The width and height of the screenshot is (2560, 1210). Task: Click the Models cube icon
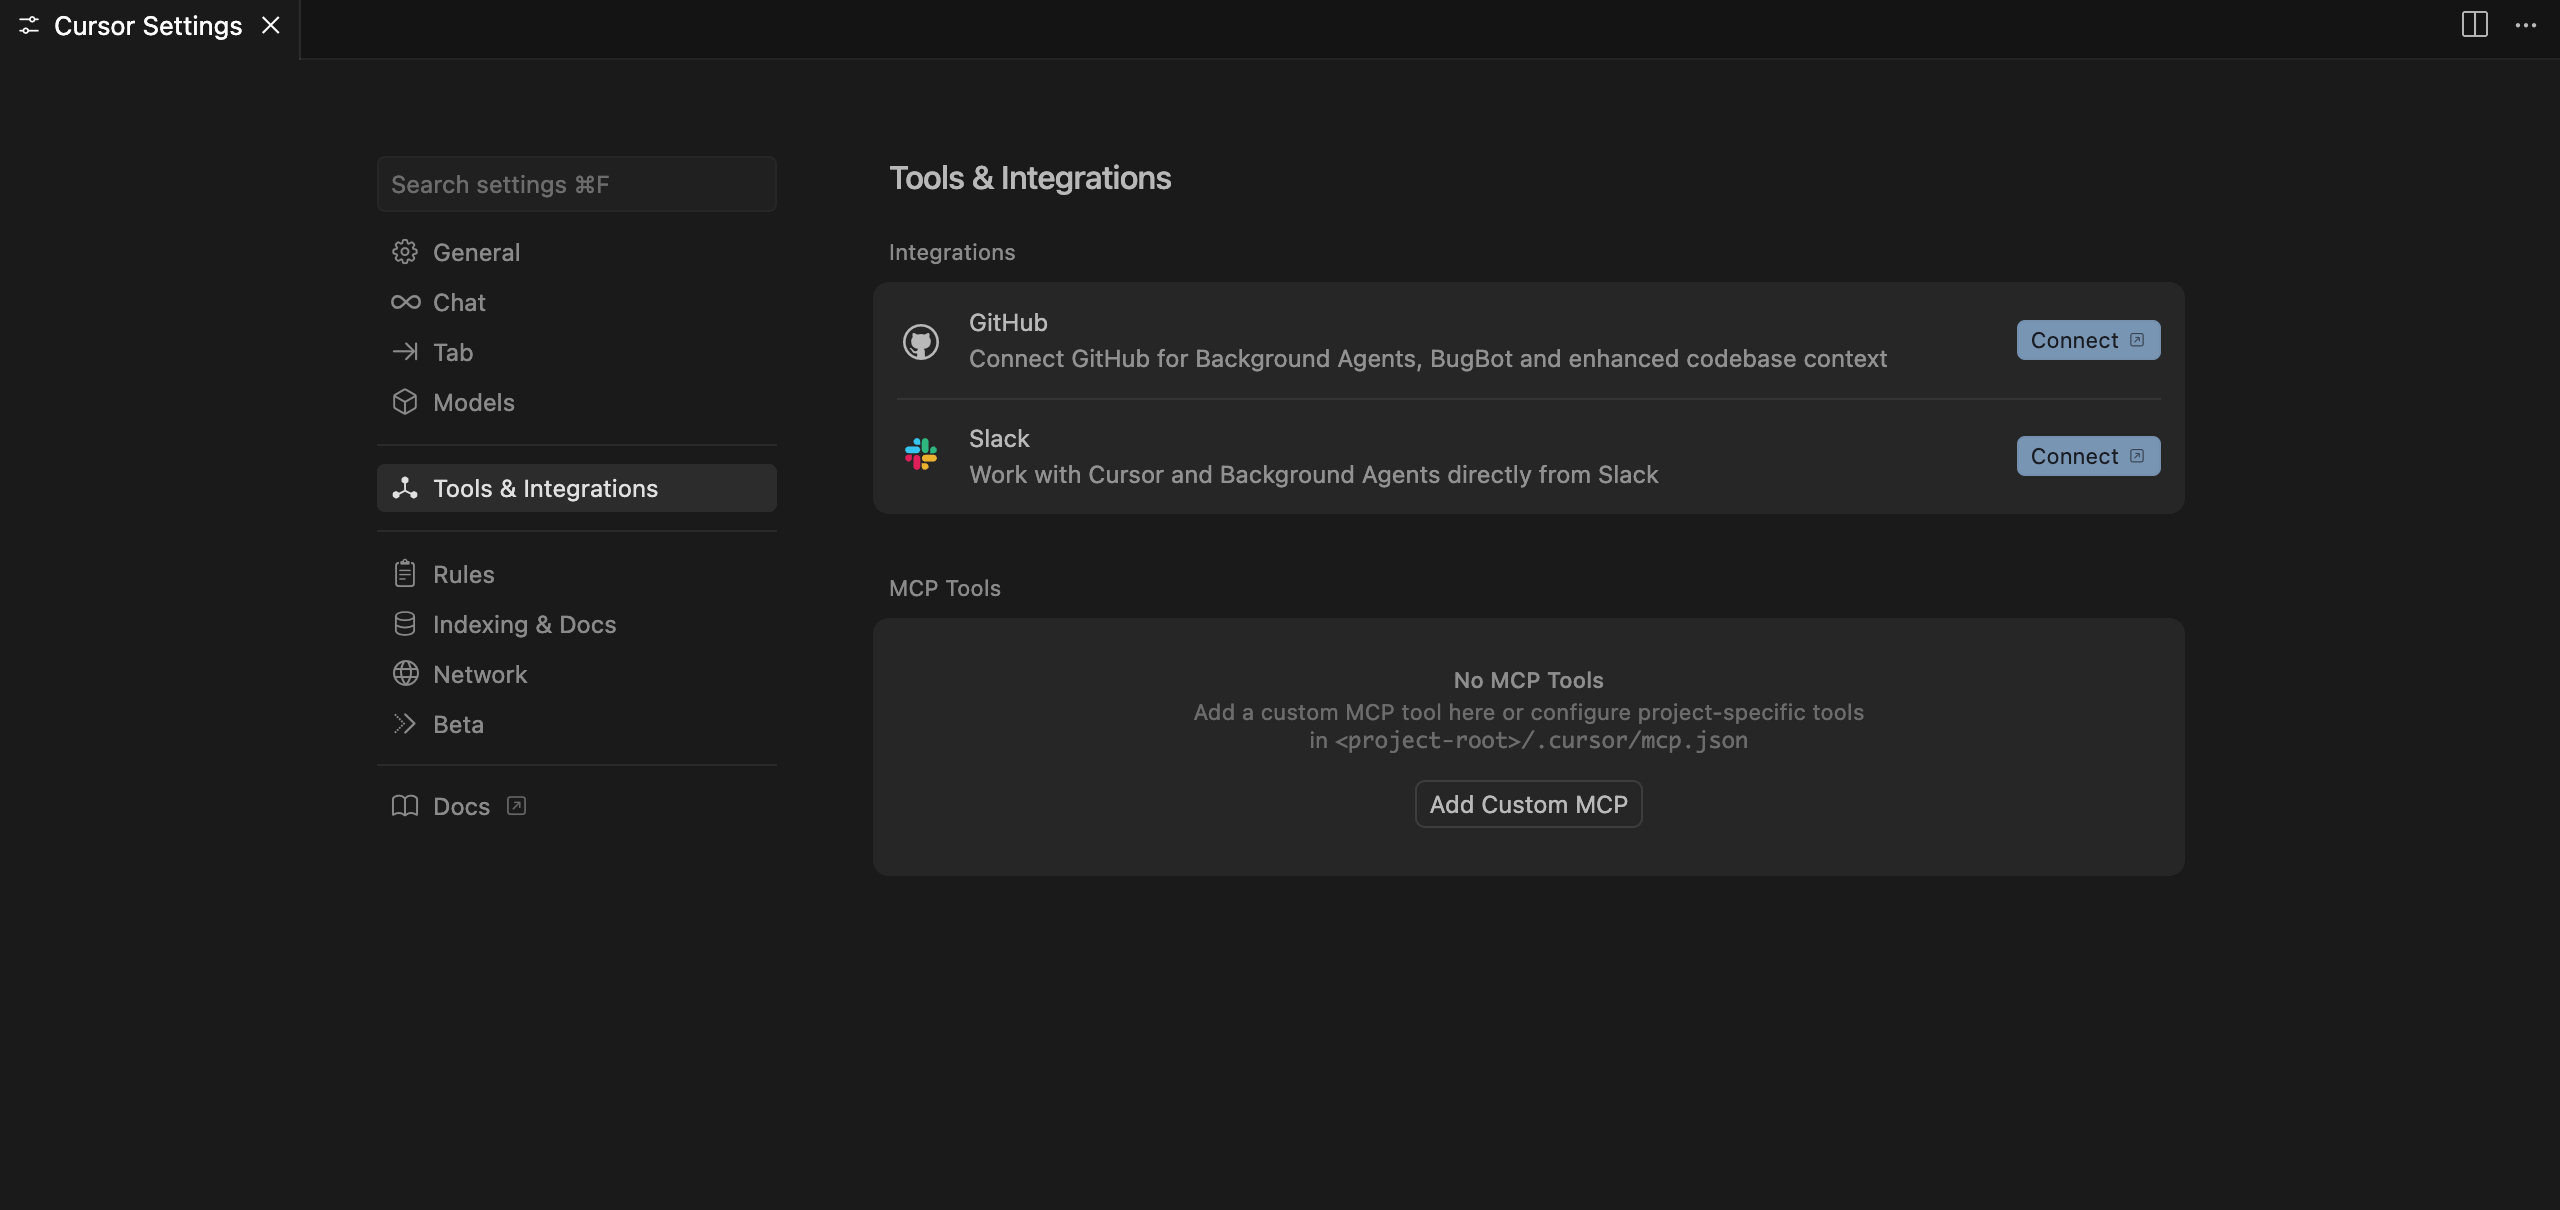click(x=405, y=402)
